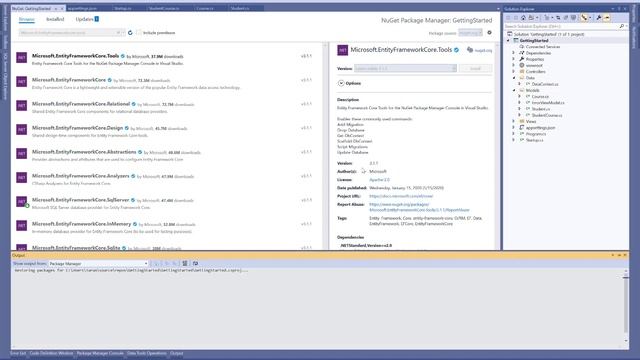
Task: Click the solution and folder view switch icon
Action: 531,18
